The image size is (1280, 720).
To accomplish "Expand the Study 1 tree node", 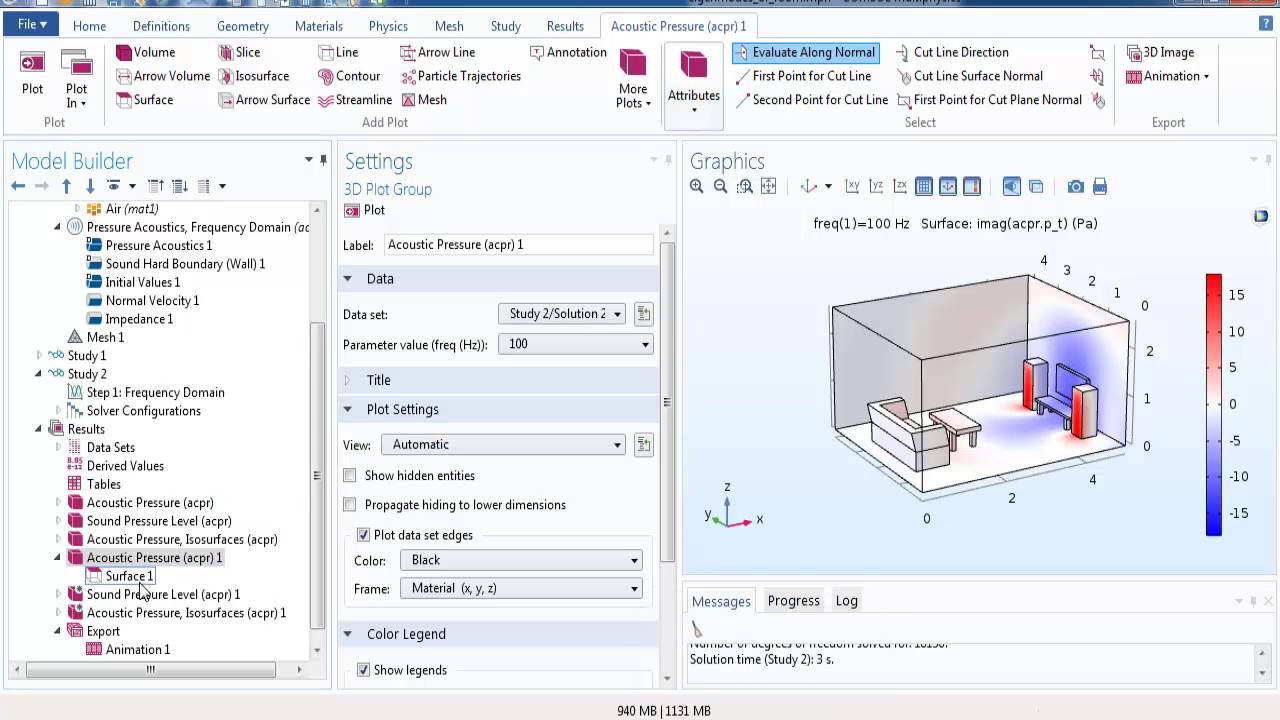I will (x=39, y=356).
